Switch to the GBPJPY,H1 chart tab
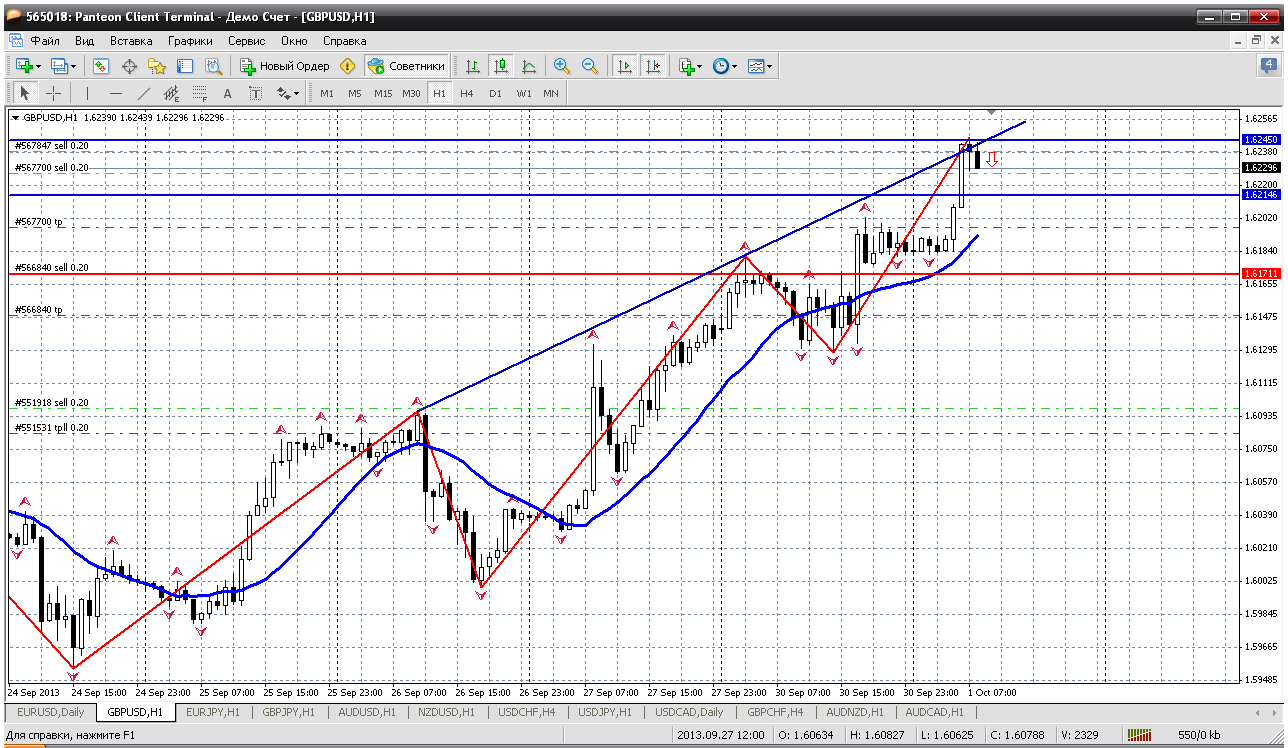Screen dimensions: 1288x748 288,712
